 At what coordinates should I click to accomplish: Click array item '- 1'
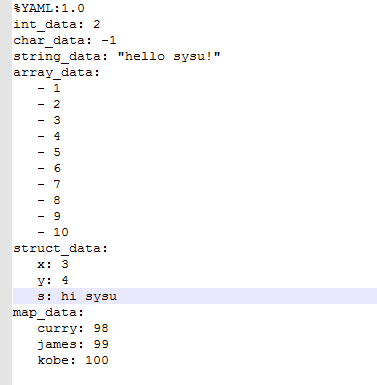(x=49, y=88)
